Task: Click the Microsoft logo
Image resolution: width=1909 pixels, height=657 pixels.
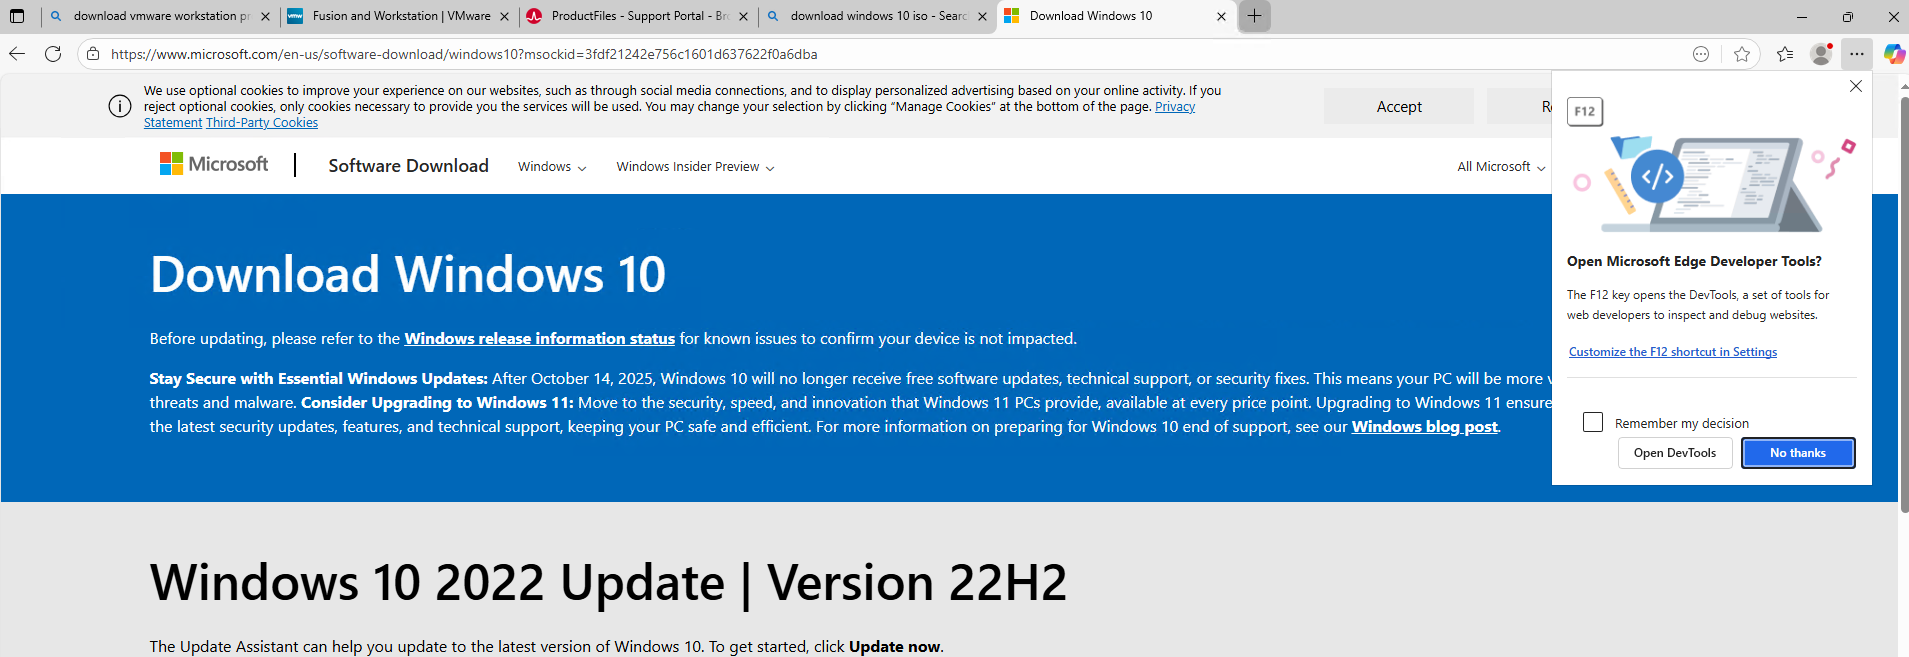Action: (214, 164)
